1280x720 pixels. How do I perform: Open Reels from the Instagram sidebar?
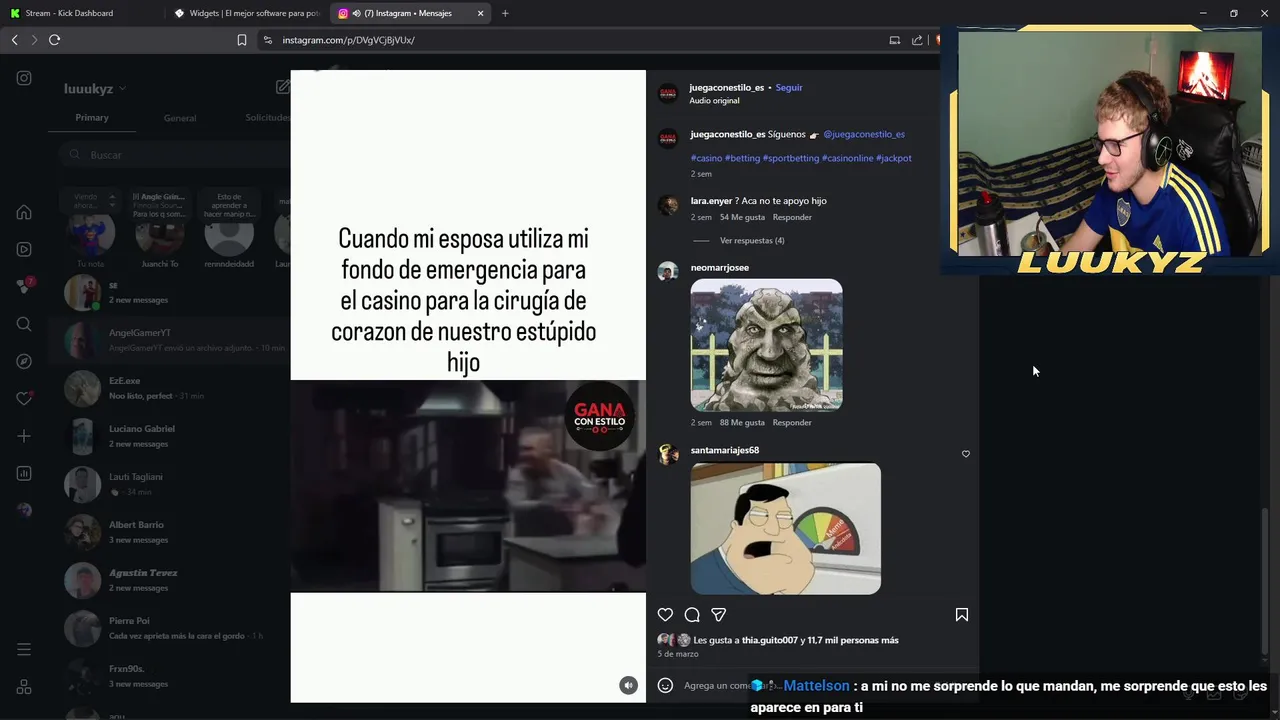pyautogui.click(x=24, y=249)
